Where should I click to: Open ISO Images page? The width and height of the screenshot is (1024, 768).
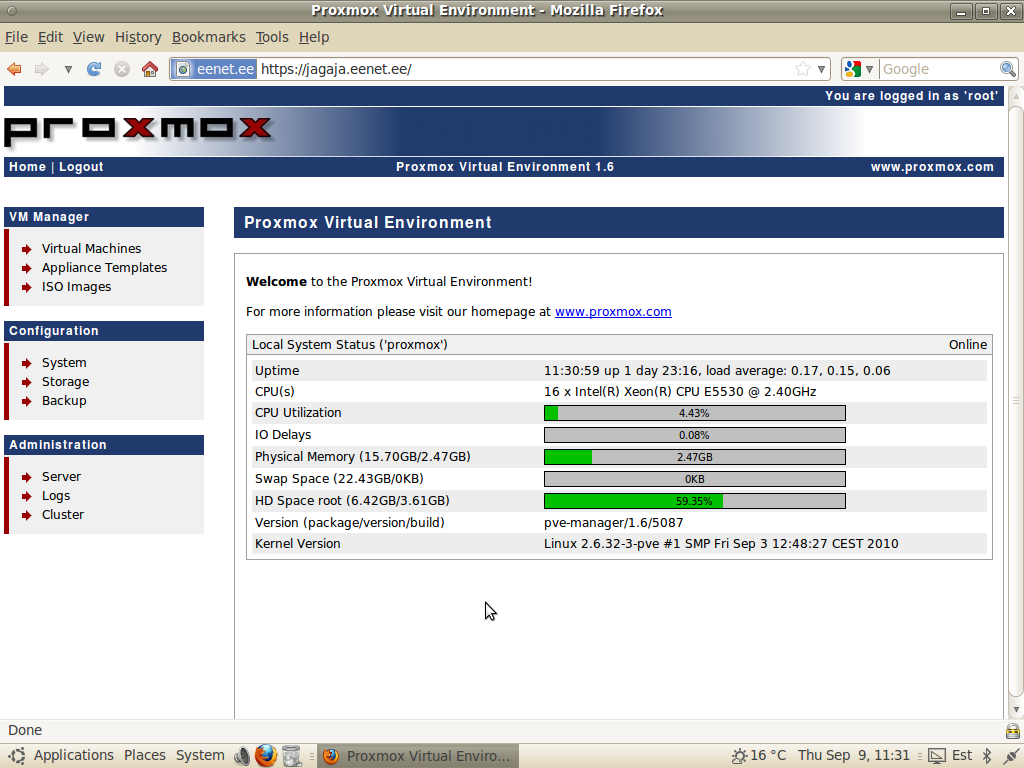pyautogui.click(x=76, y=286)
